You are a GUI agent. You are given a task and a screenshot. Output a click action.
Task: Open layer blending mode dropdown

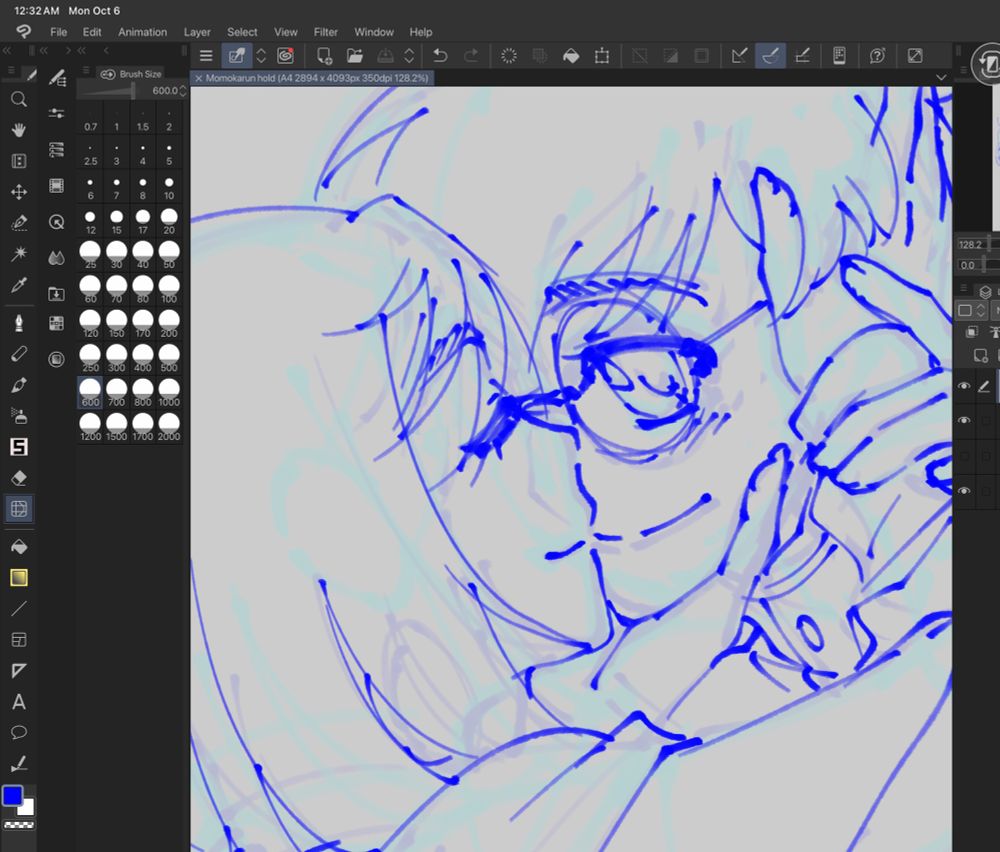click(x=995, y=310)
